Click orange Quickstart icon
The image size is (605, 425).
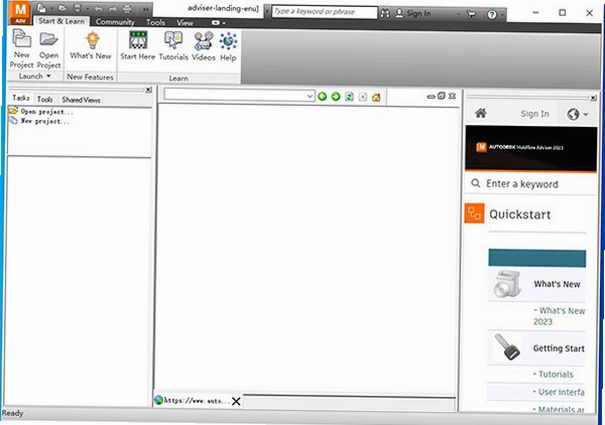tap(474, 213)
